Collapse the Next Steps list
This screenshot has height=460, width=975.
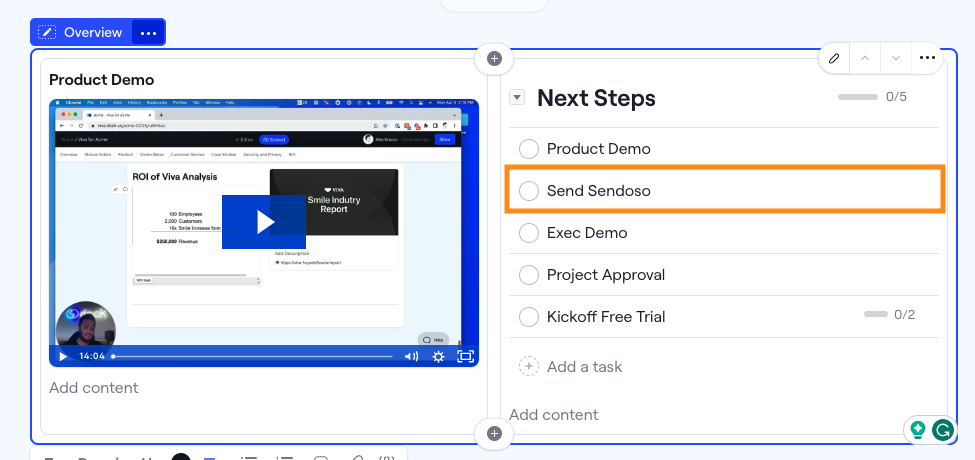[x=517, y=97]
